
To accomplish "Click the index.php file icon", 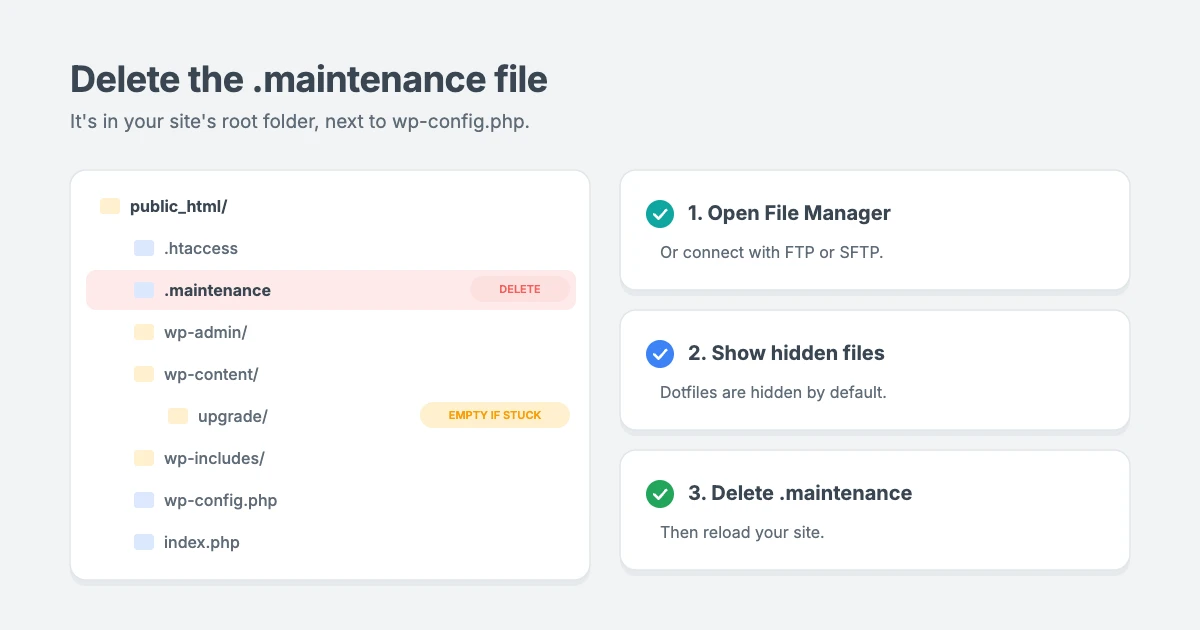I will (144, 542).
